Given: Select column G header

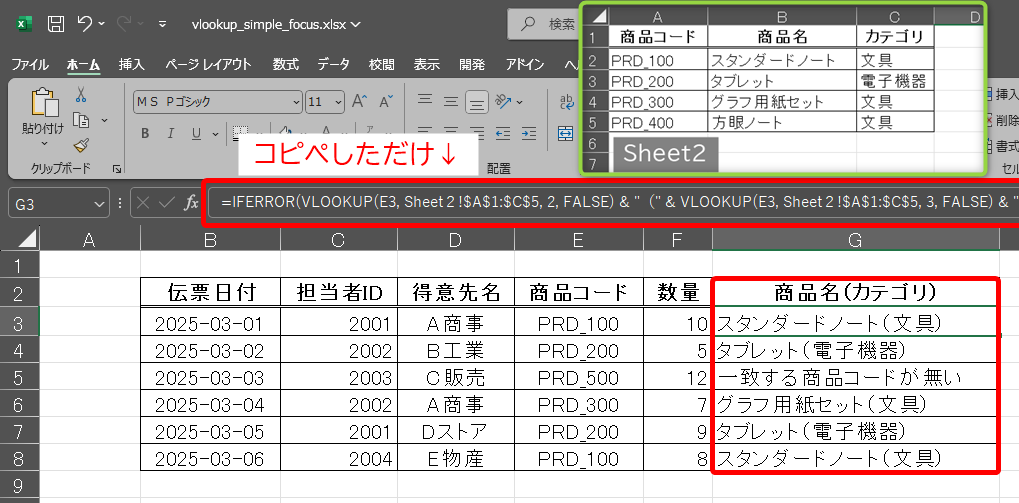Looking at the screenshot, I should (854, 239).
